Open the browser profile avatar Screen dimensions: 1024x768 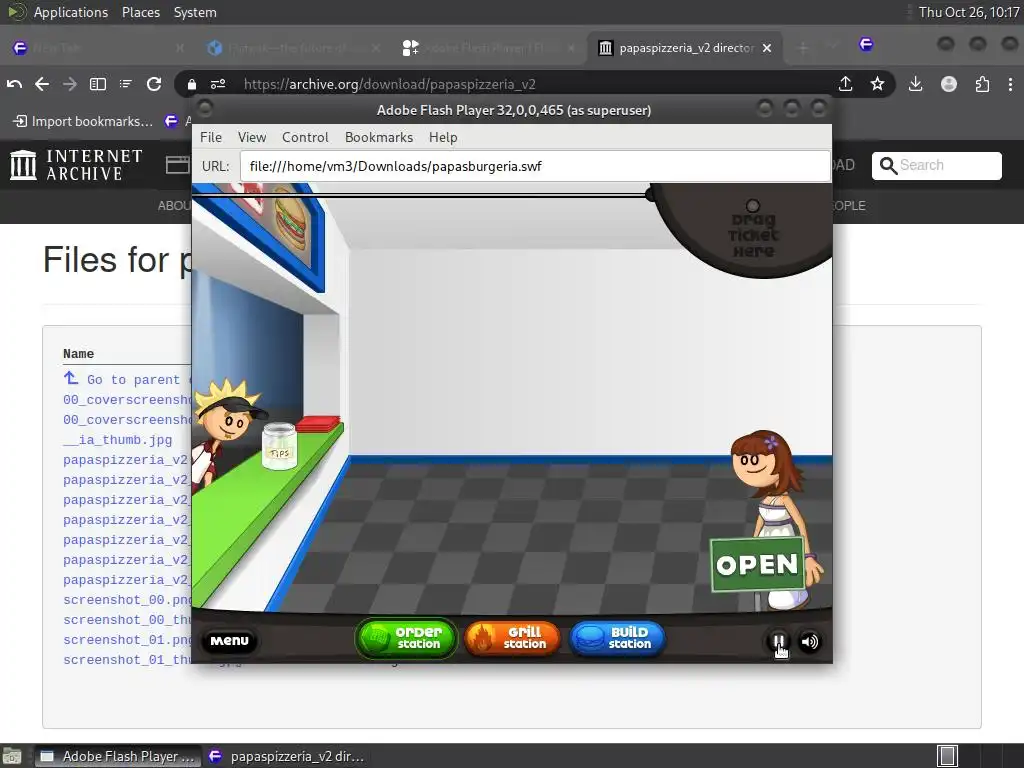[949, 84]
